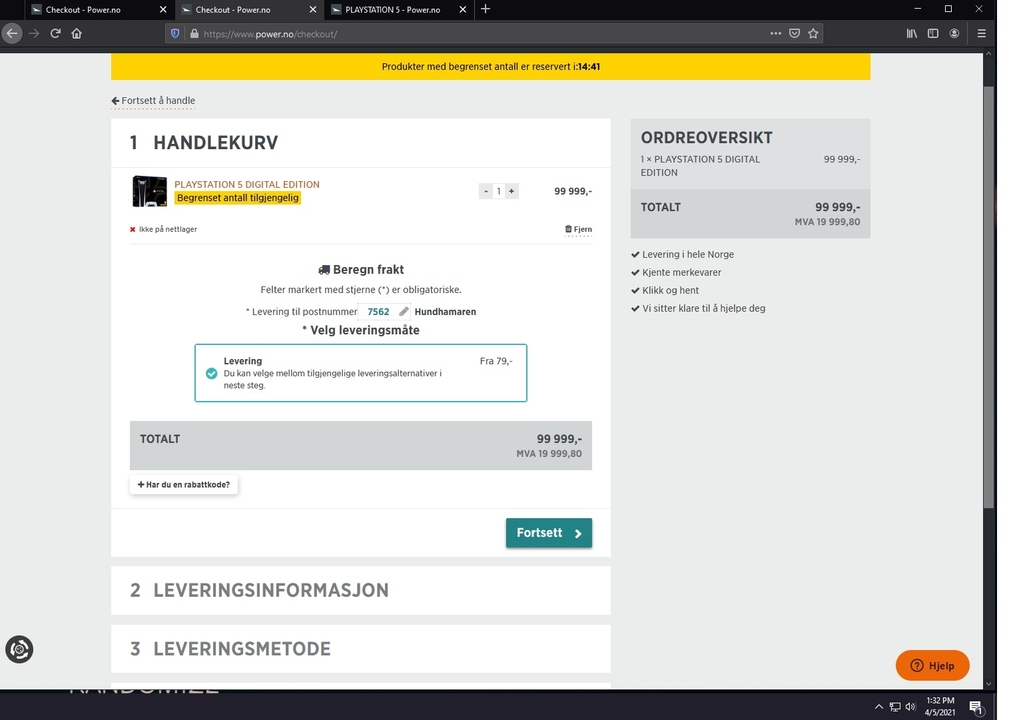The image size is (1023, 720).
Task: Click the browser Forward arrow button
Action: click(x=34, y=33)
